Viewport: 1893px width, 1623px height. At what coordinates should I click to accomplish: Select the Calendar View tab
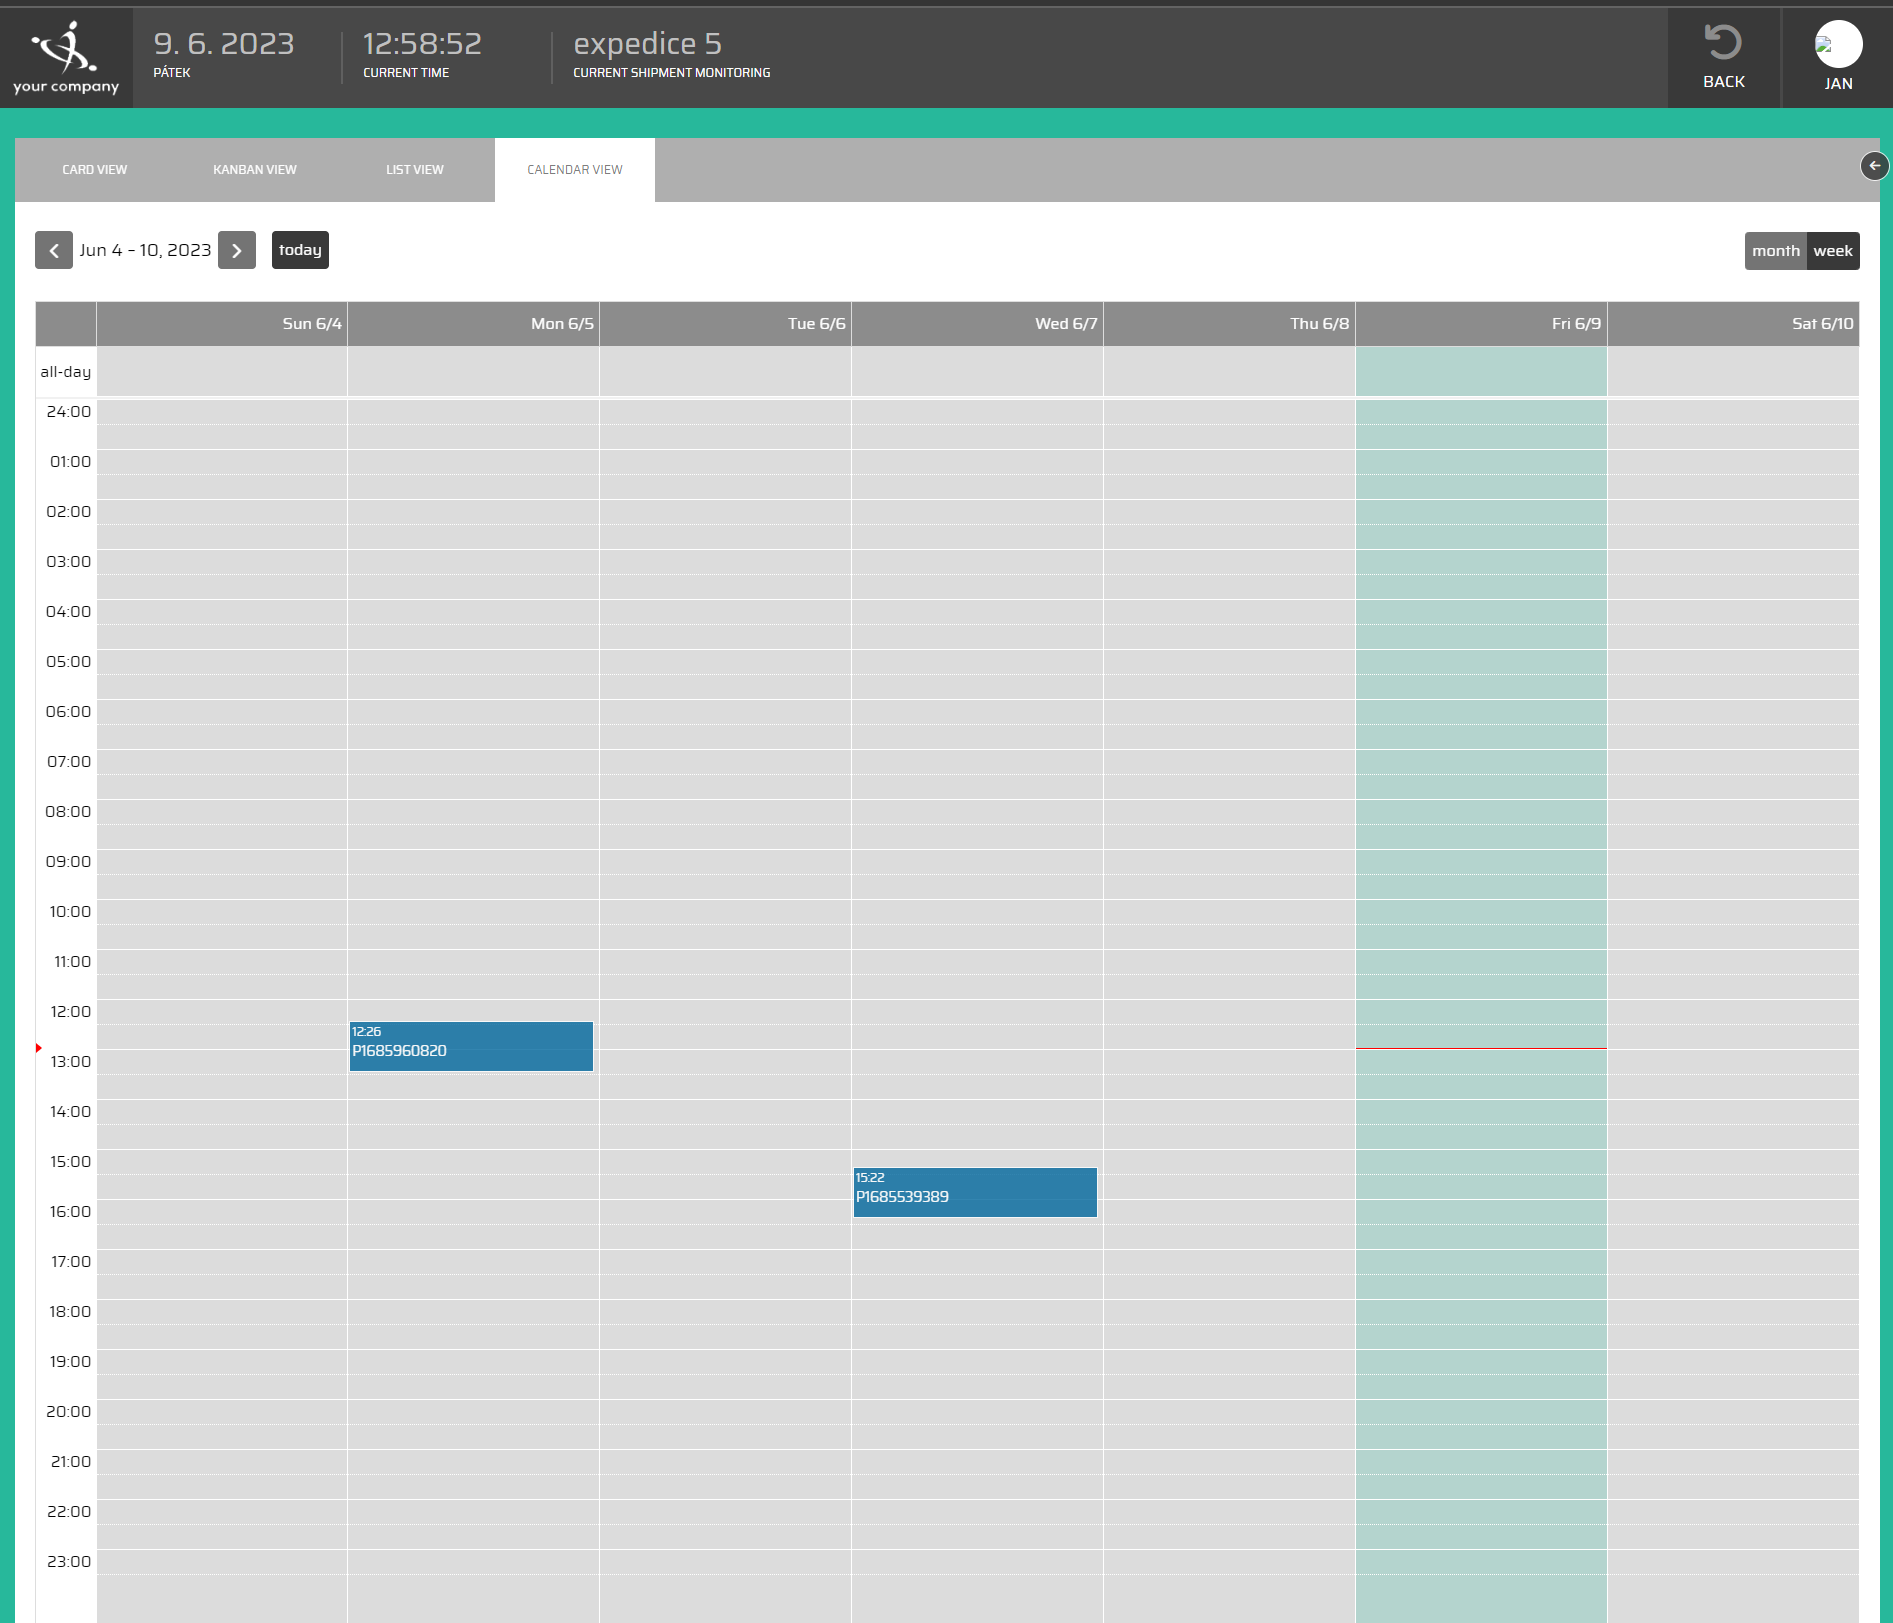click(575, 170)
